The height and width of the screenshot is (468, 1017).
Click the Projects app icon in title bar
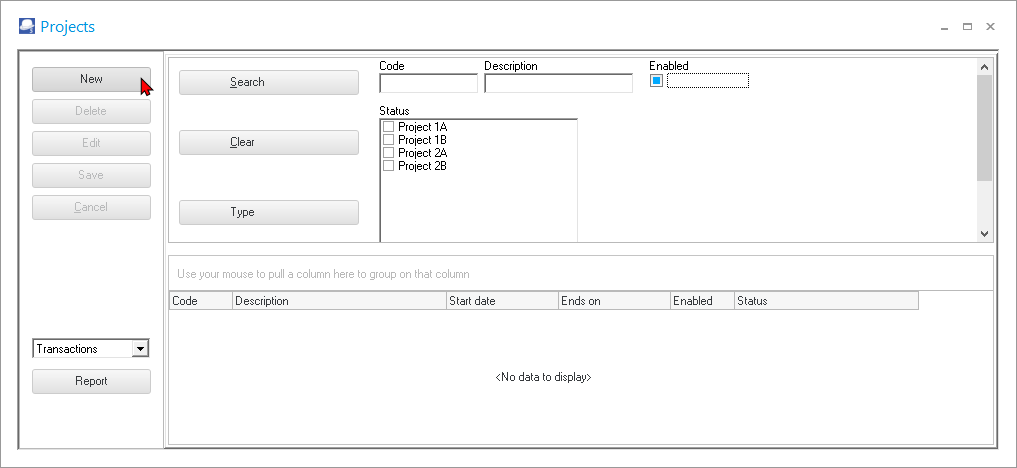pyautogui.click(x=27, y=27)
